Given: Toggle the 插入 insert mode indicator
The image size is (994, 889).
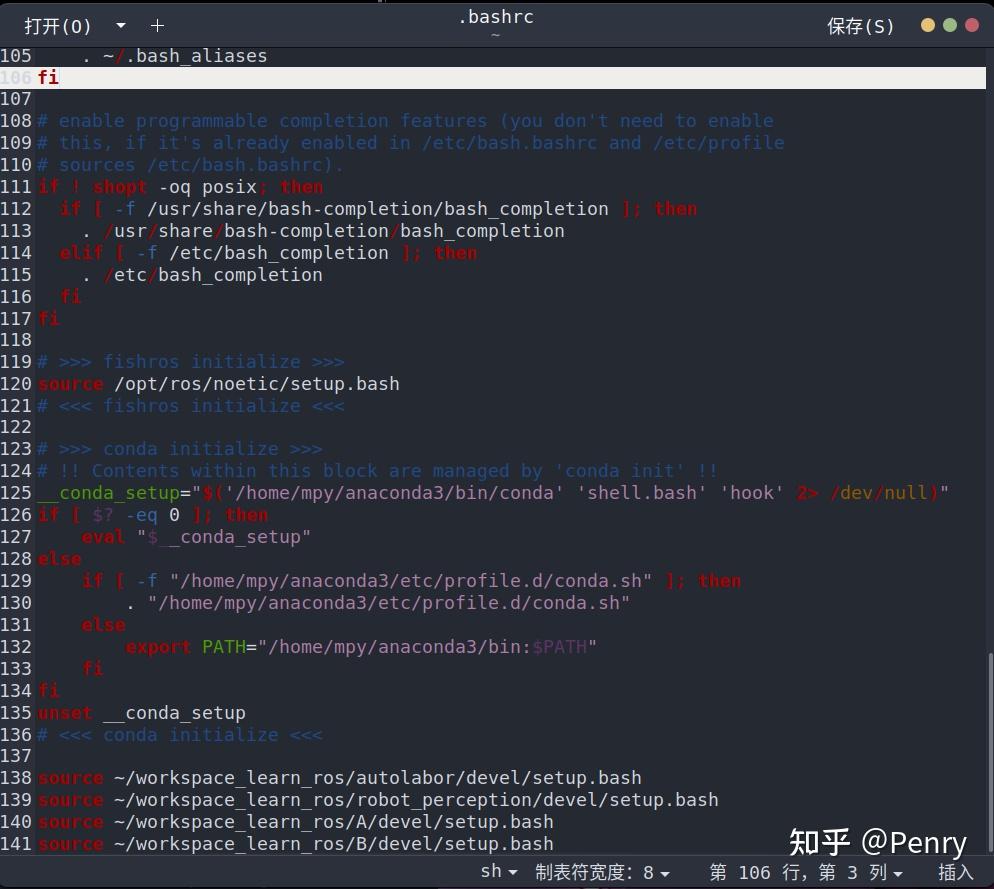Looking at the screenshot, I should point(955,871).
